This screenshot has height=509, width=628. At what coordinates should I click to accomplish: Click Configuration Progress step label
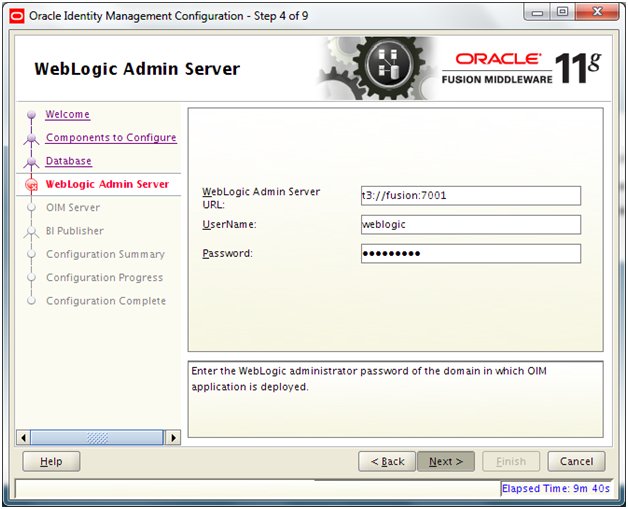point(105,278)
